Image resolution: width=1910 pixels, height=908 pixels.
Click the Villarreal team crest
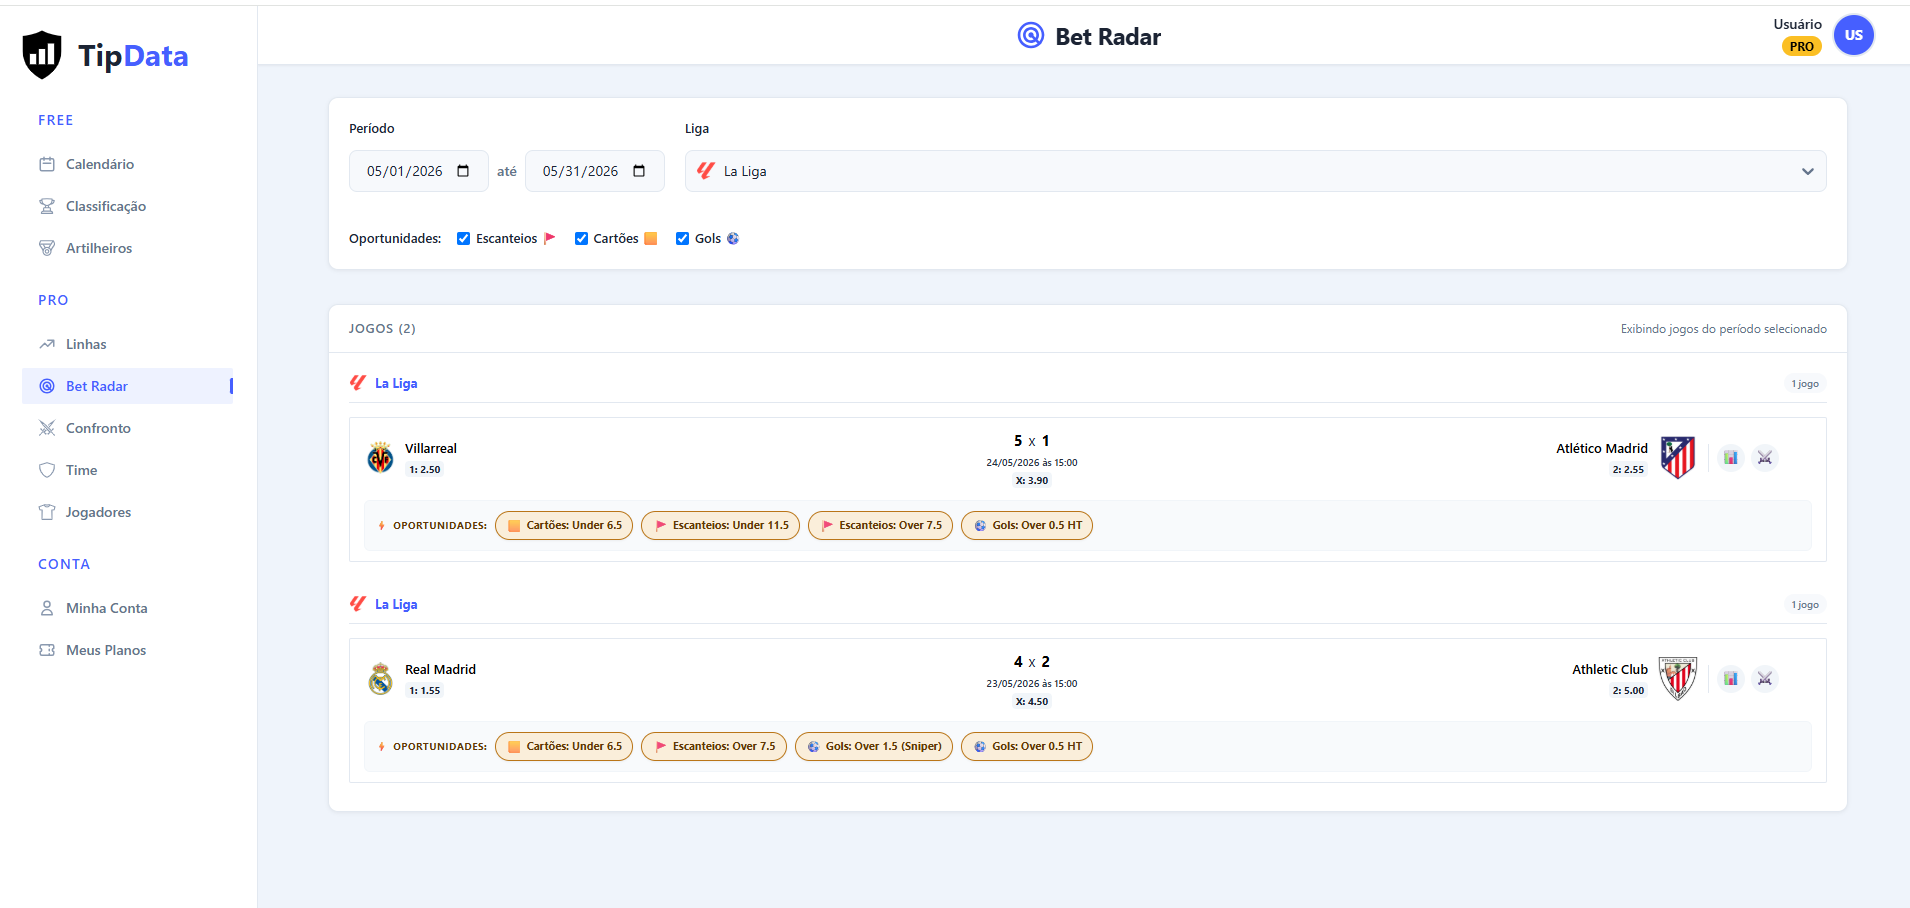pos(380,458)
